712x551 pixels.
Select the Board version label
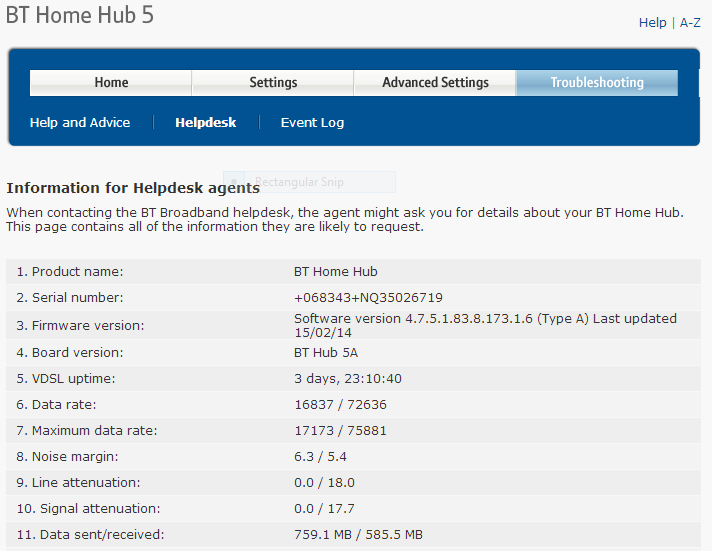pyautogui.click(x=70, y=352)
